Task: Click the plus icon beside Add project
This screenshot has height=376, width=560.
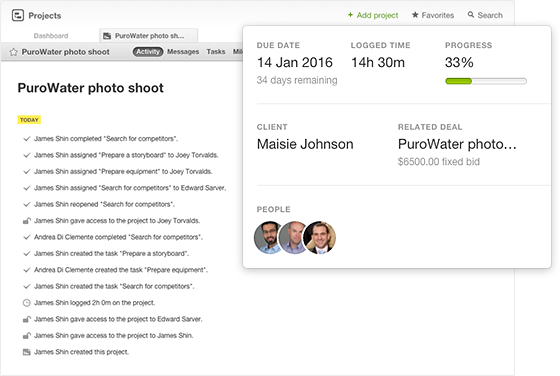Action: click(x=350, y=15)
